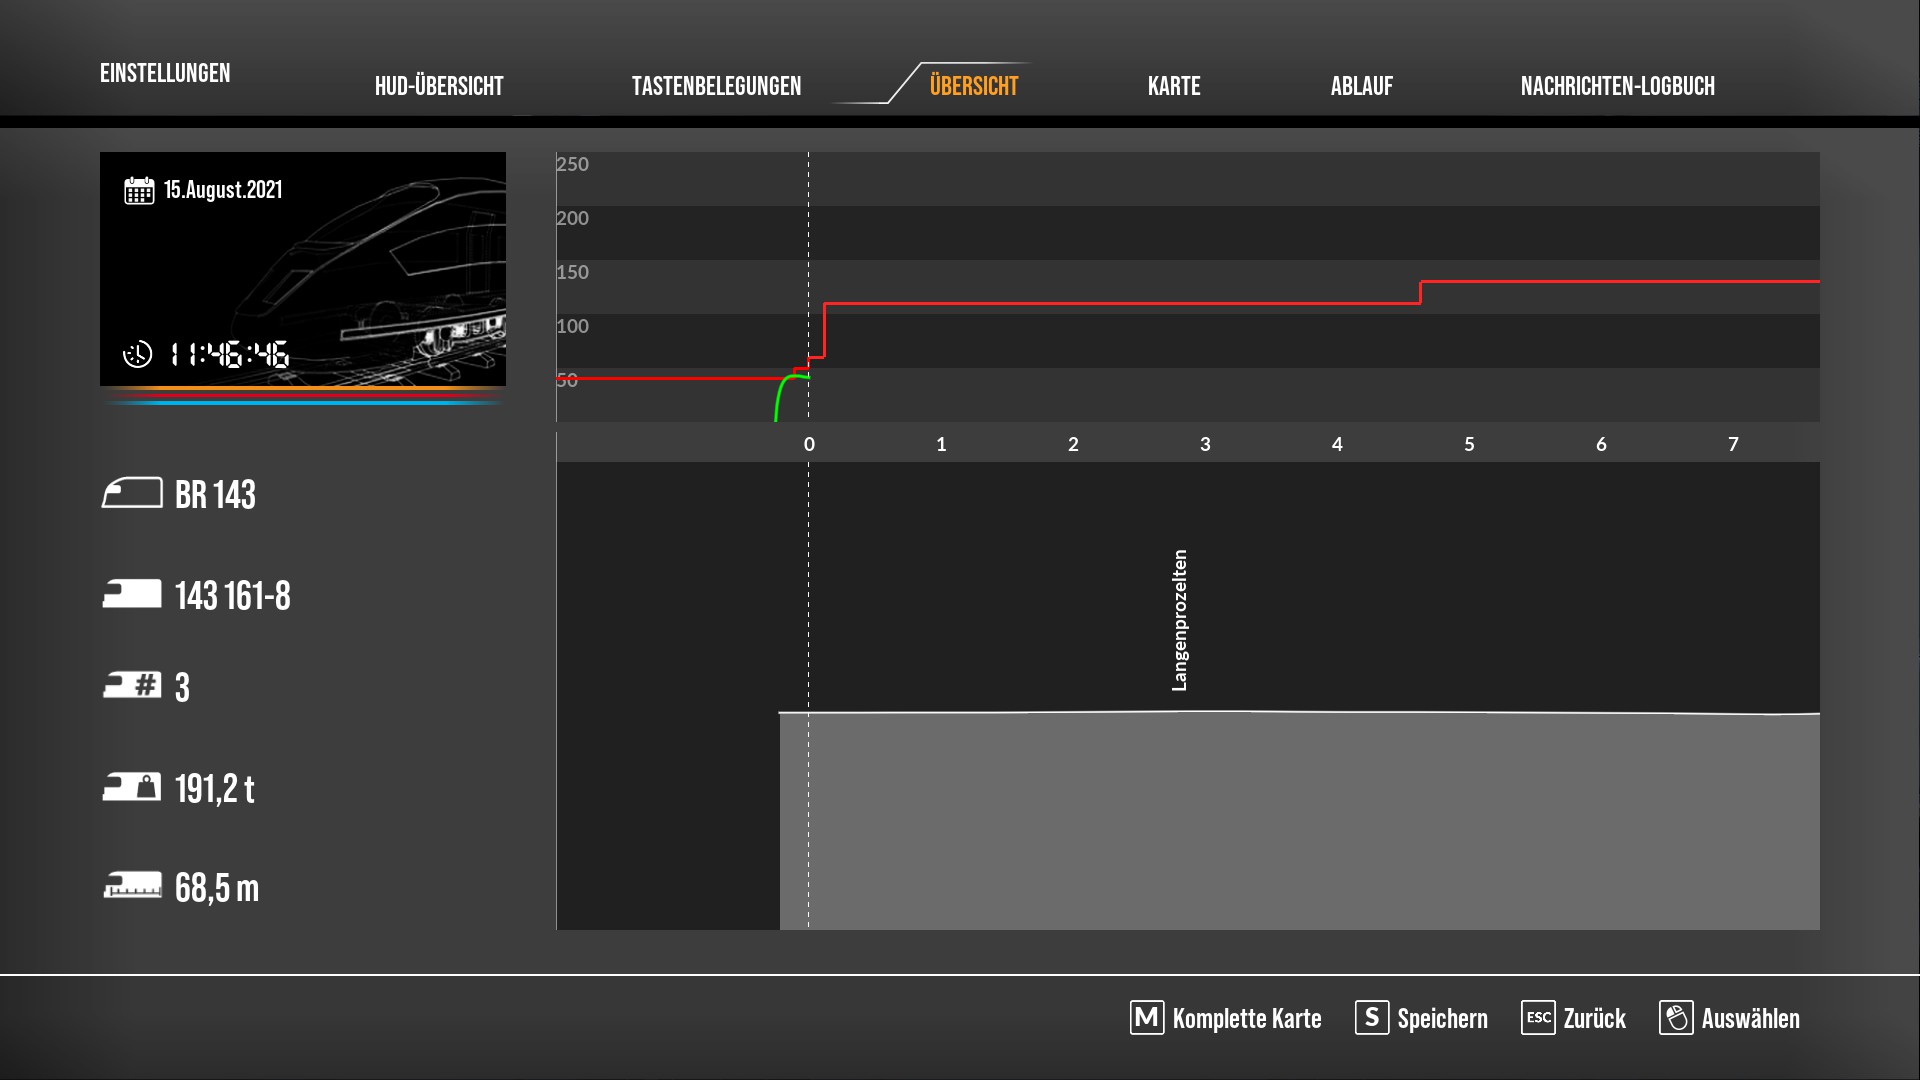Open the Karte tab
The height and width of the screenshot is (1080, 1920).
coord(1174,86)
